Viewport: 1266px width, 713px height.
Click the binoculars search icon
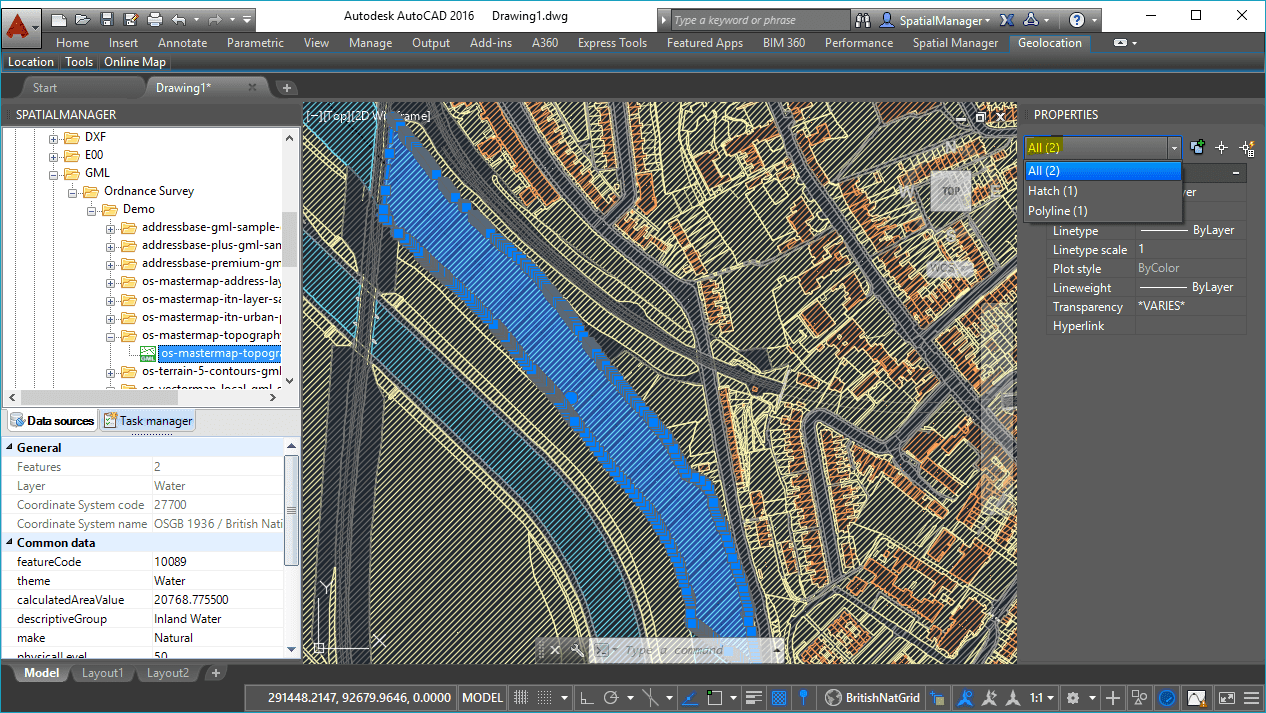[864, 20]
